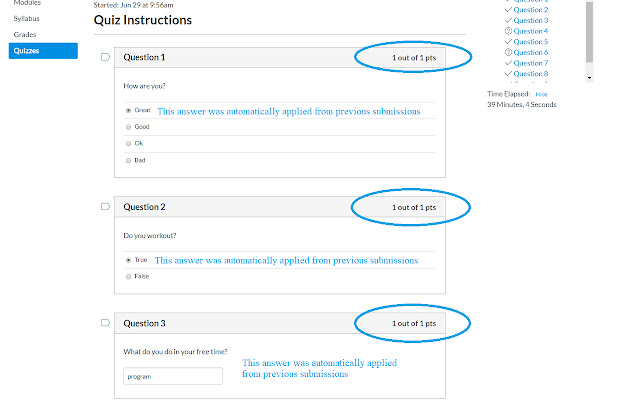Screen dimensions: 640x400
Task: Hide the Time Elapsed timer
Action: (541, 94)
